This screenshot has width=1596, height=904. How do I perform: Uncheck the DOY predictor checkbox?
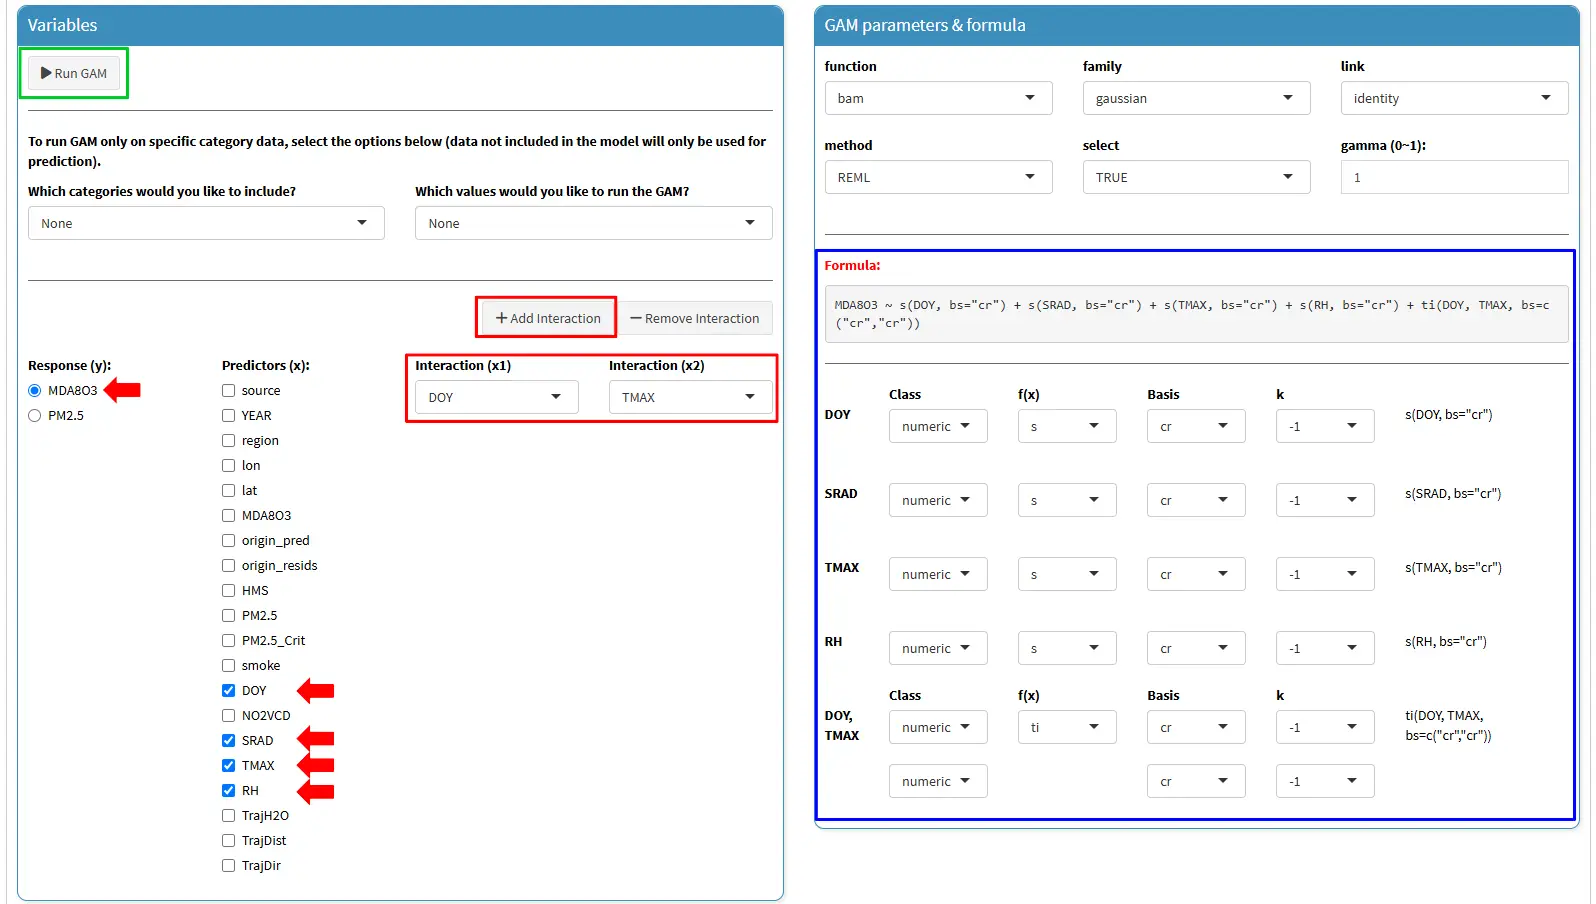[x=229, y=691]
